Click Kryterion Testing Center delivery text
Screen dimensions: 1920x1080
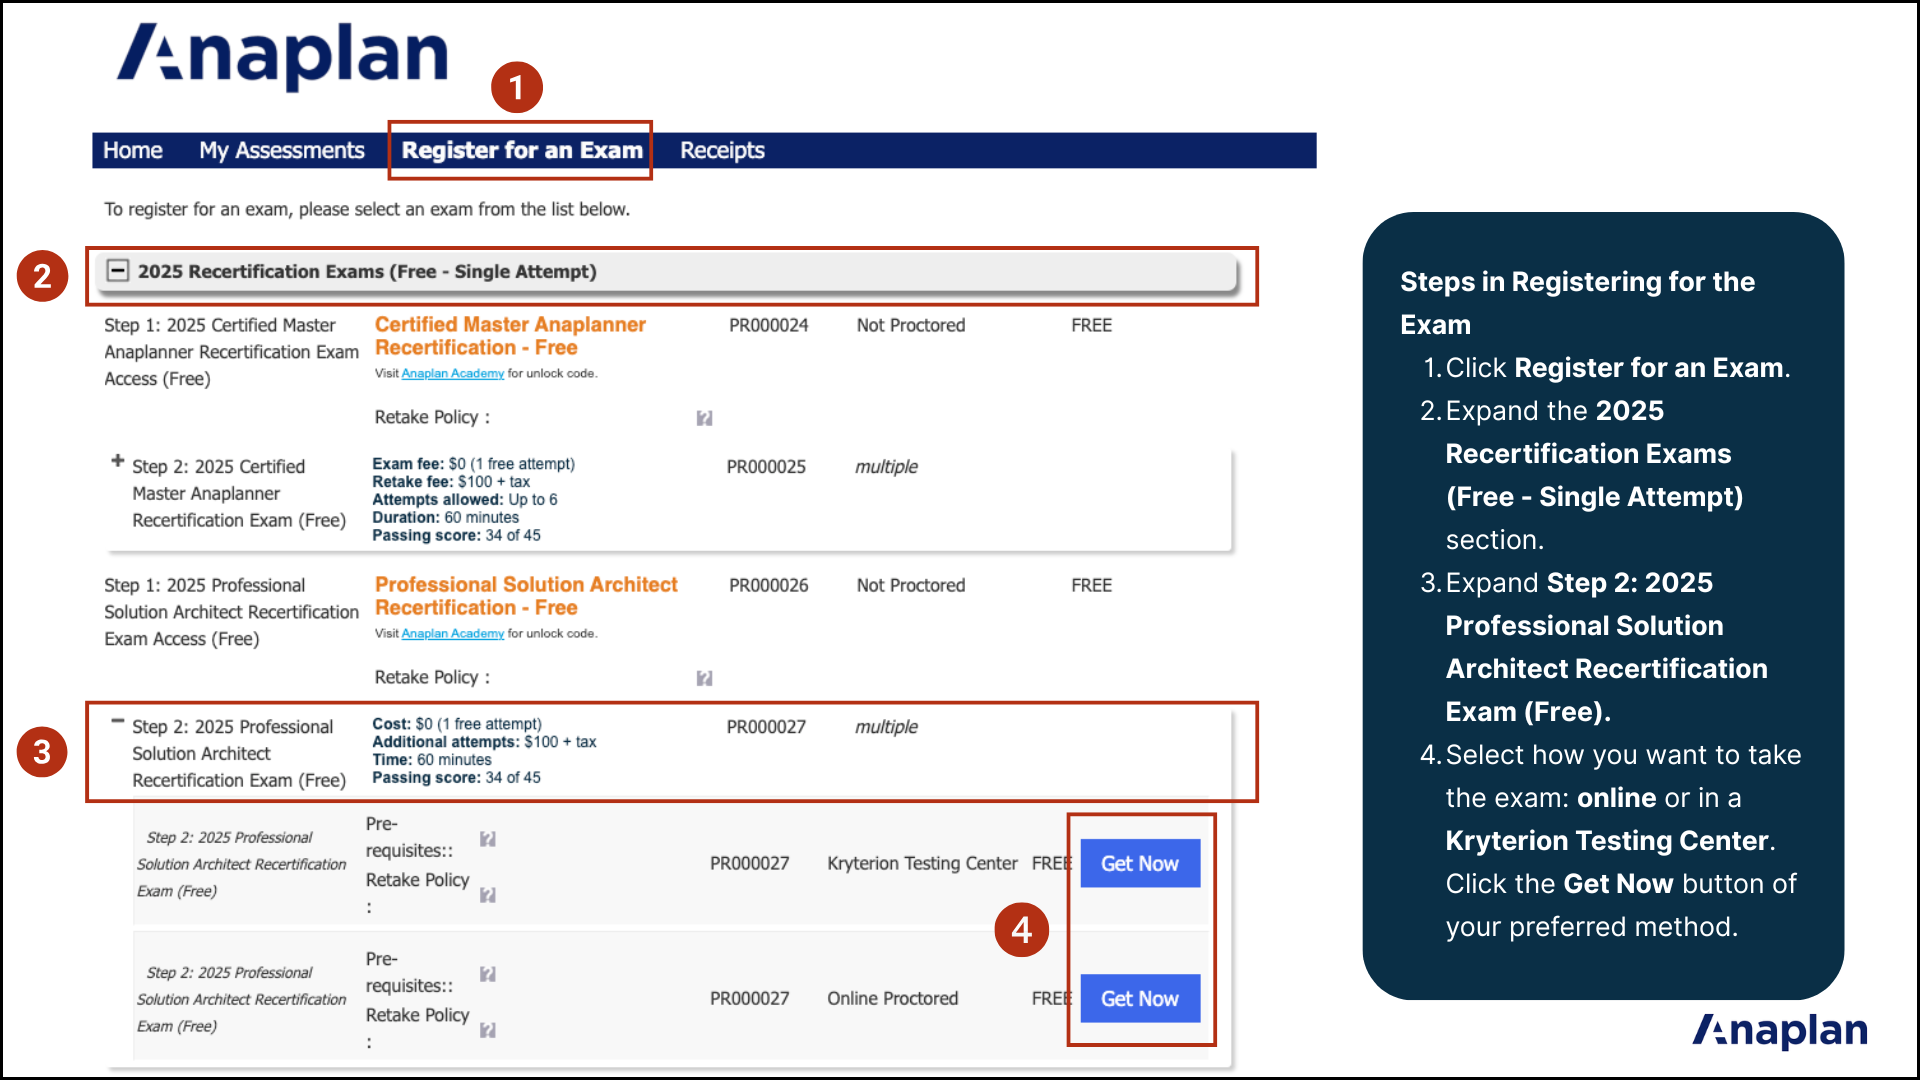(922, 863)
